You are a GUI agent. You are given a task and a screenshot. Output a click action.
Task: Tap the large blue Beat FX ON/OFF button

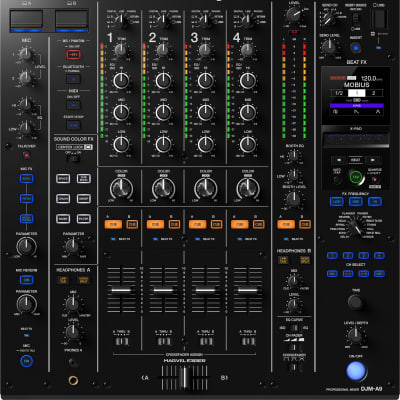(356, 371)
